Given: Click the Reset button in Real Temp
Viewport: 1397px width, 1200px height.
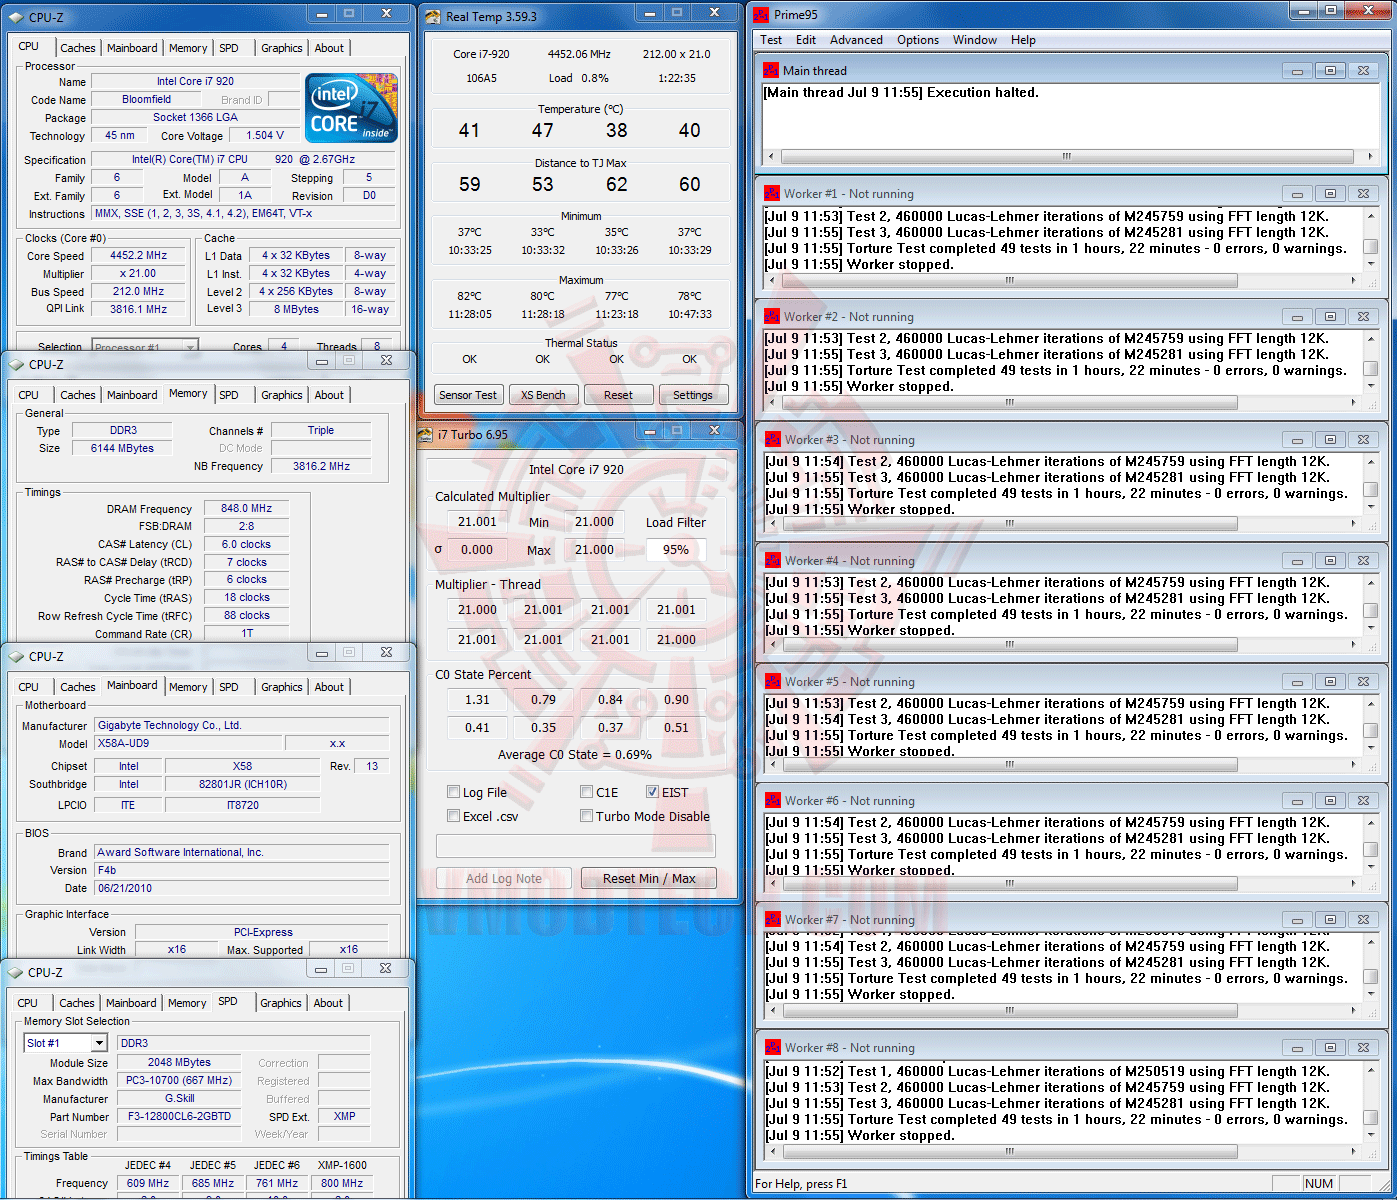Looking at the screenshot, I should [618, 395].
